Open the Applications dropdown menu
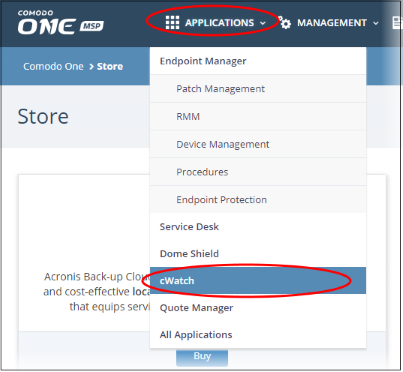403x372 pixels. 216,23
